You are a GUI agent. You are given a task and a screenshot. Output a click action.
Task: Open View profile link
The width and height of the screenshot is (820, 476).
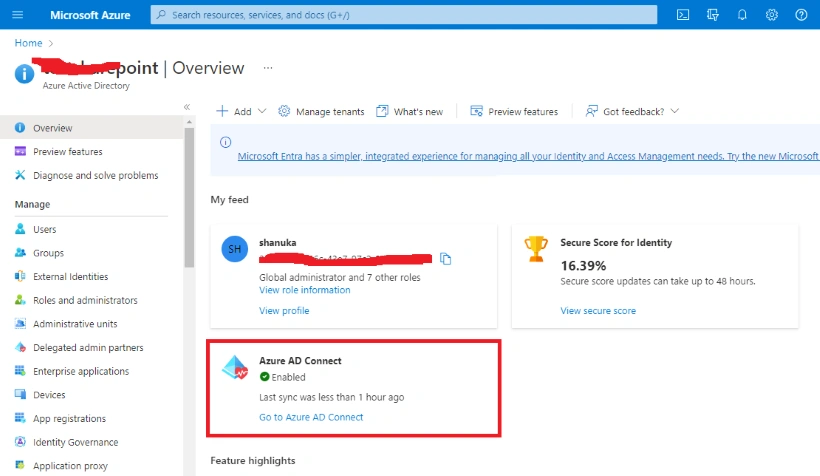[x=284, y=311]
